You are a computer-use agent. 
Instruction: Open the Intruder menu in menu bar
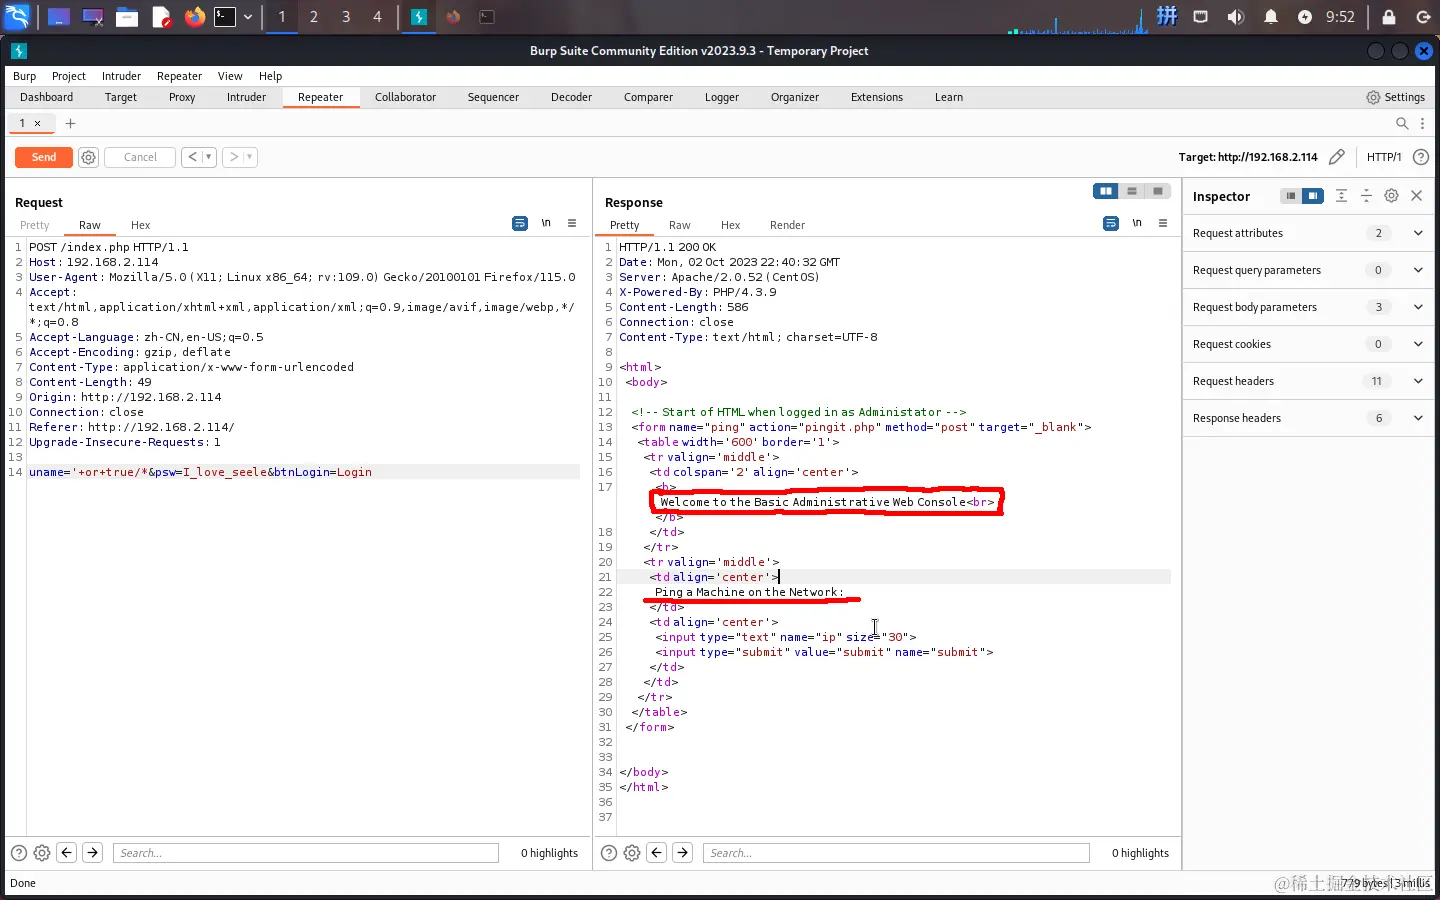tap(121, 76)
